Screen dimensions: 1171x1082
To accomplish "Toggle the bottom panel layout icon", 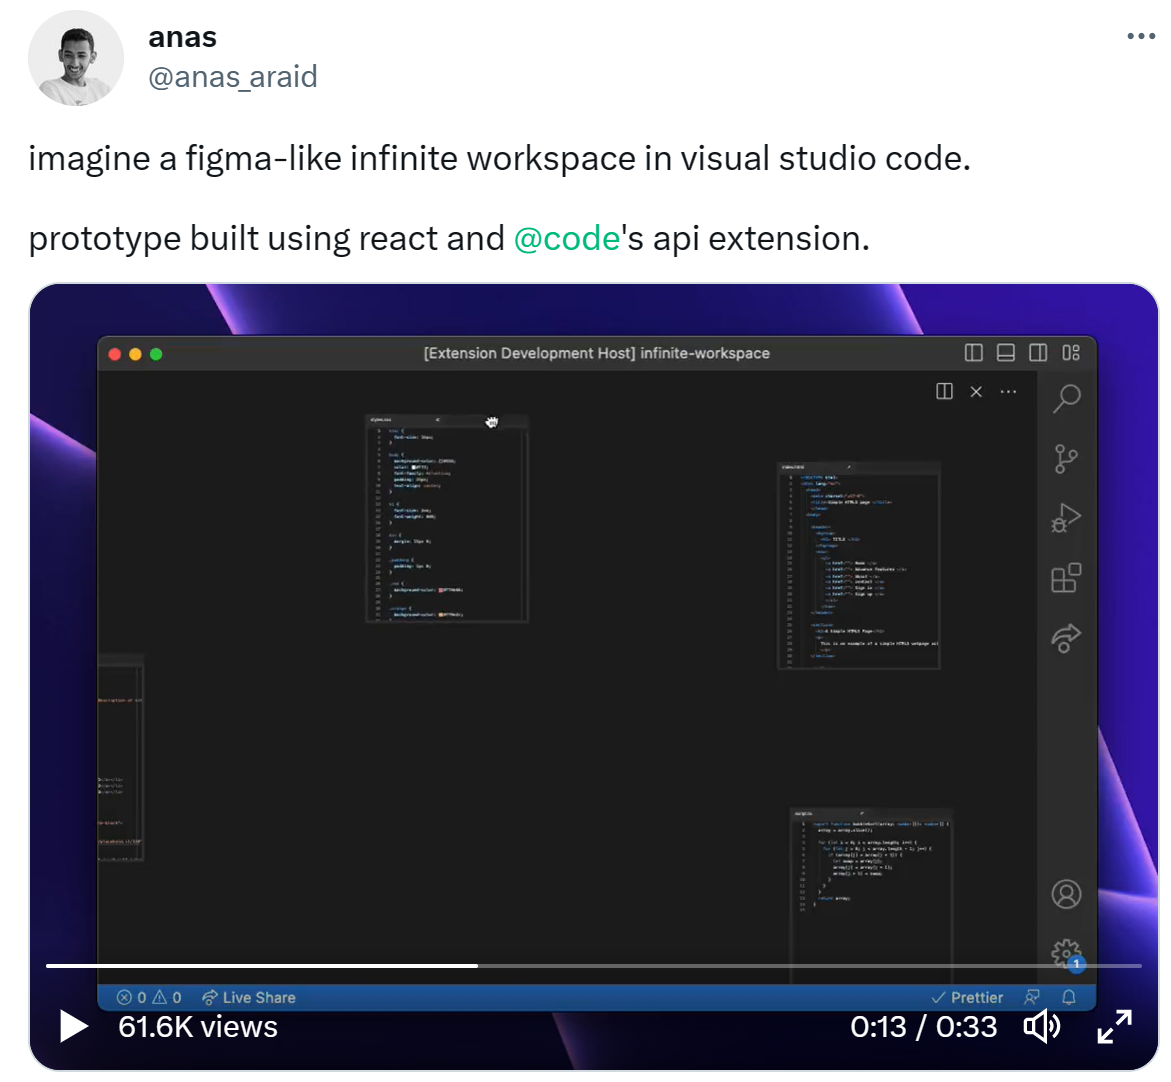I will [1006, 352].
